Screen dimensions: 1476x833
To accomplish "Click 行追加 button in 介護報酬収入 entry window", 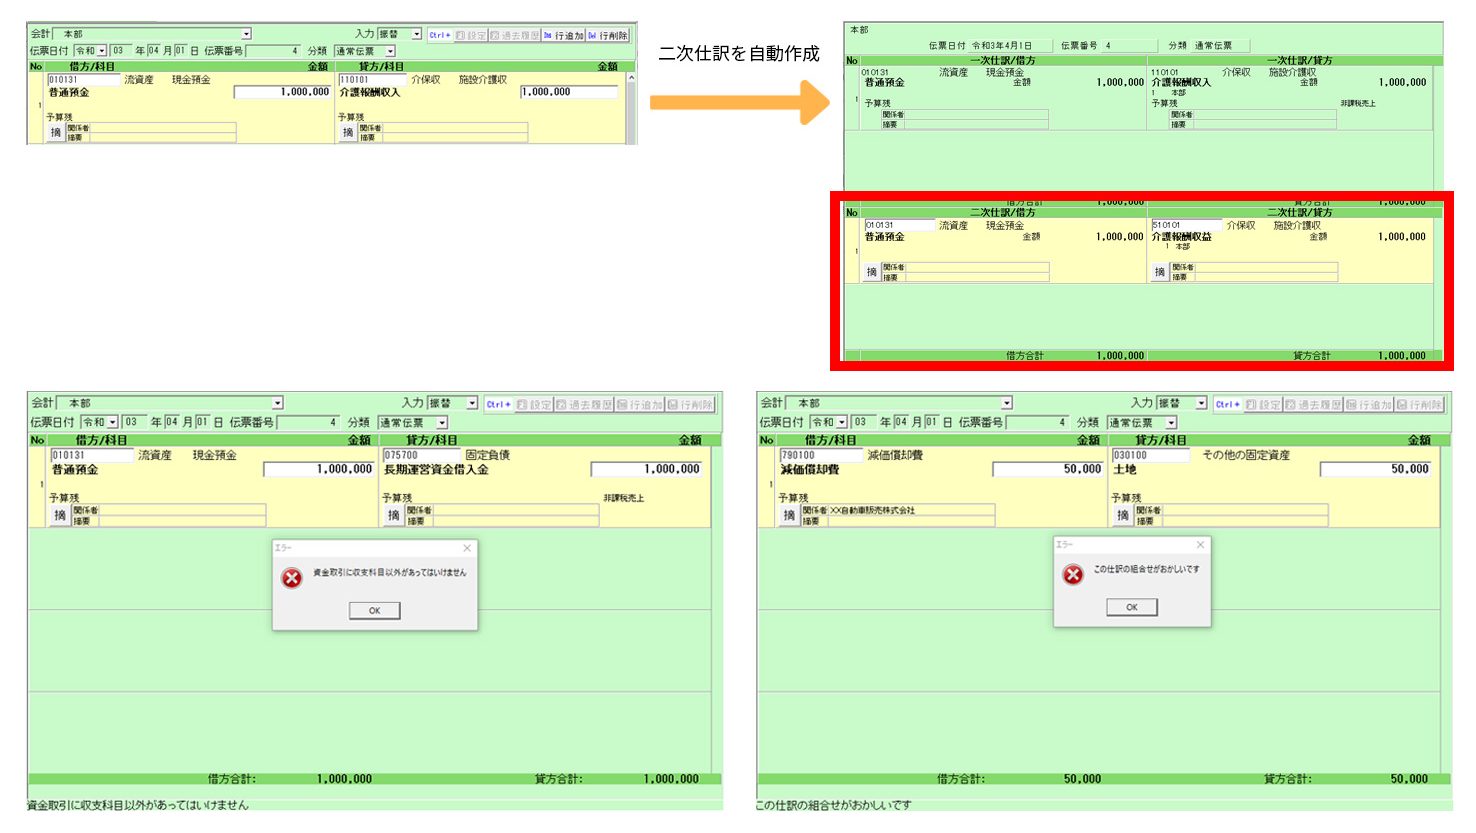I will click(563, 35).
